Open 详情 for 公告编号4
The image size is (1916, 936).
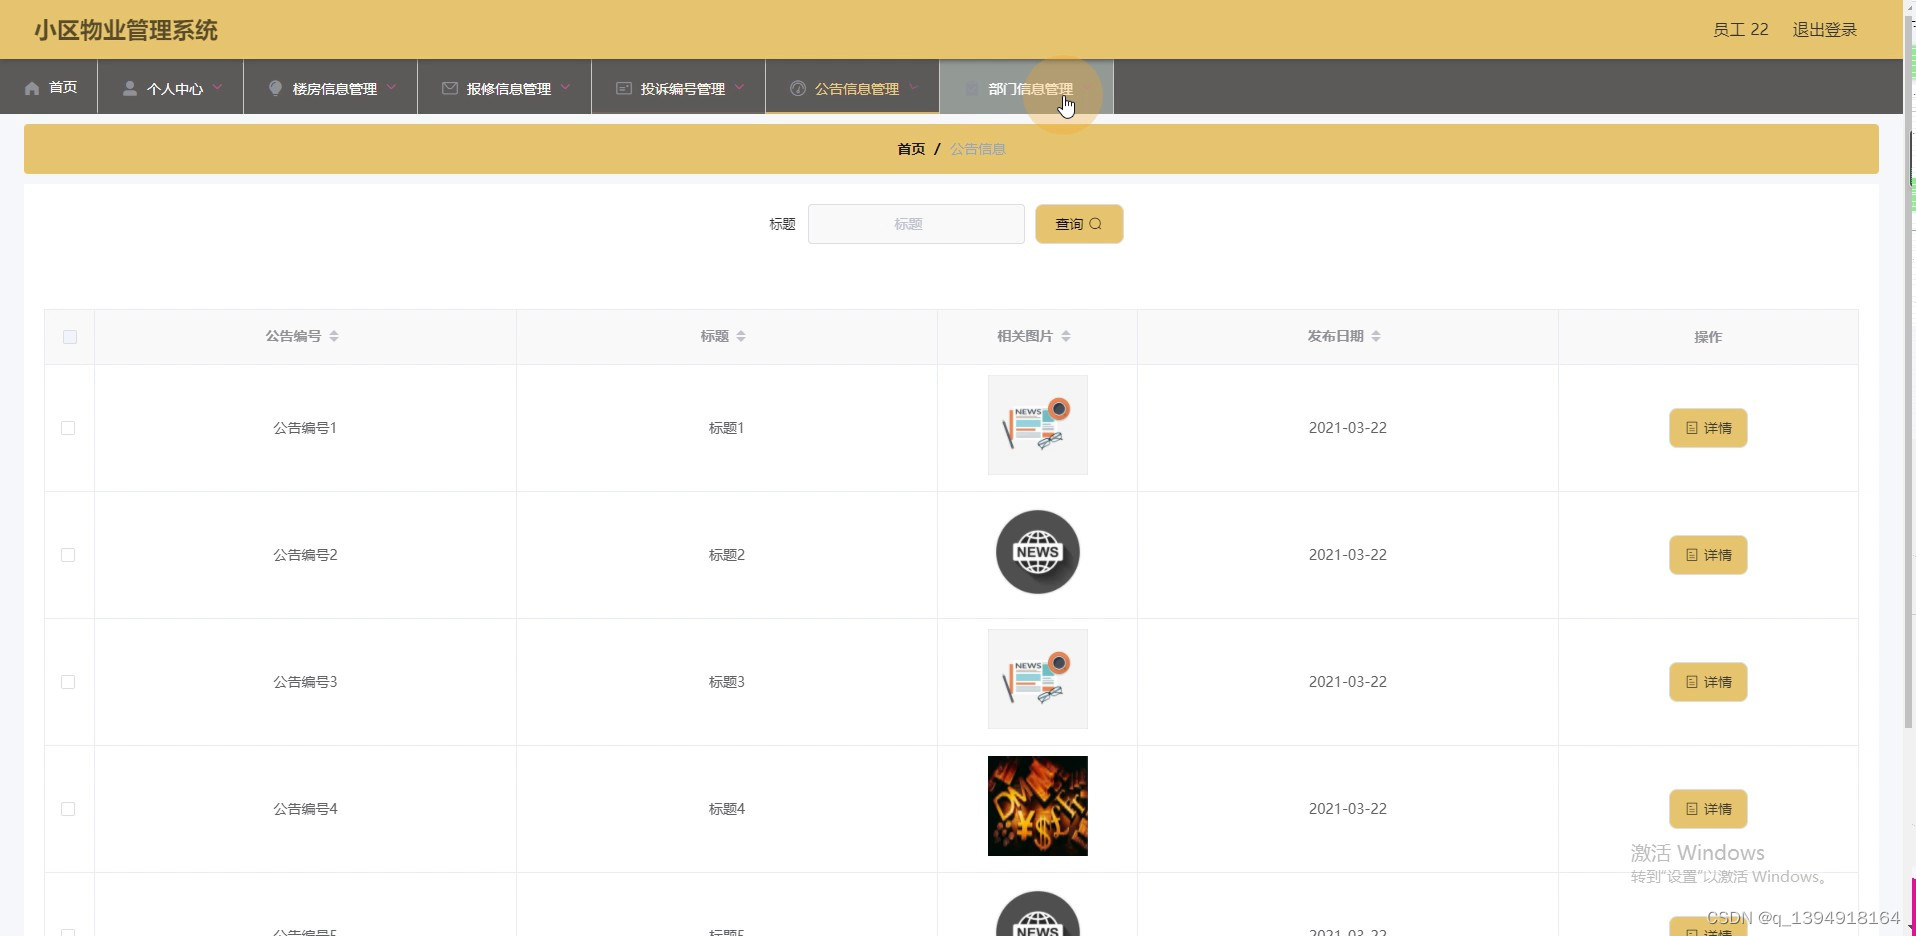[1708, 809]
